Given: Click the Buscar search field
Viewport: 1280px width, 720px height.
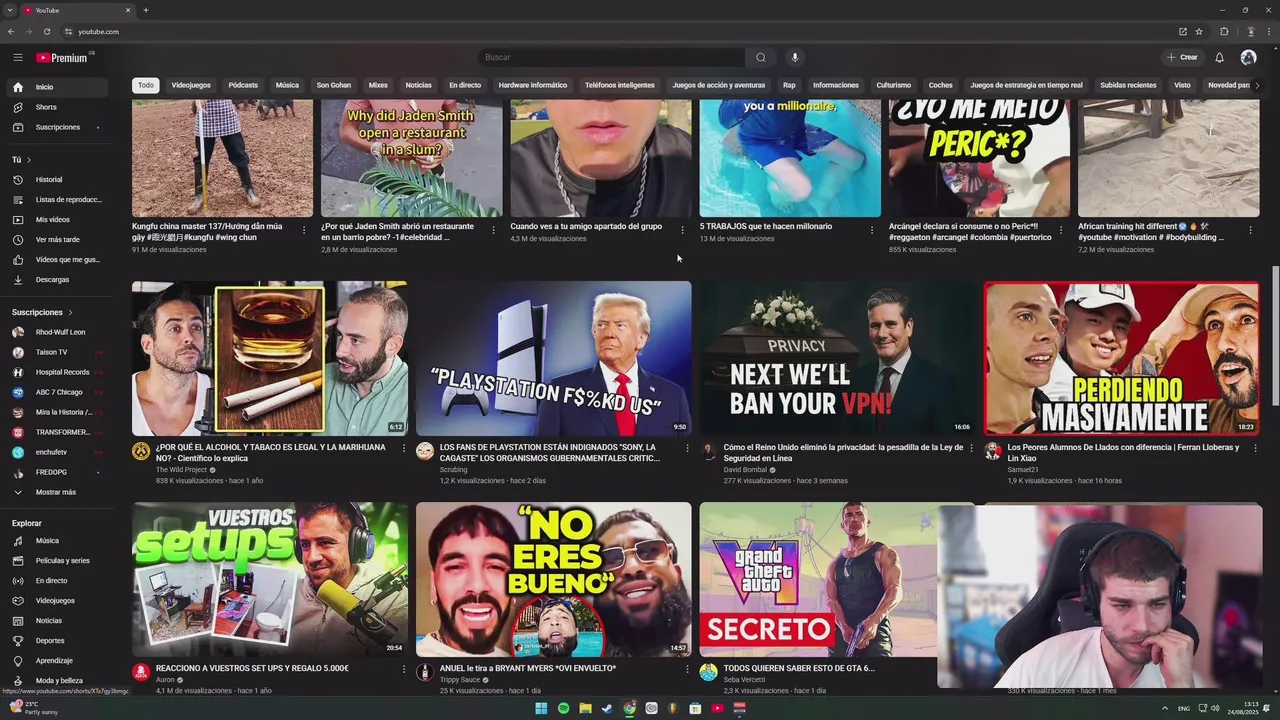Looking at the screenshot, I should (x=612, y=57).
